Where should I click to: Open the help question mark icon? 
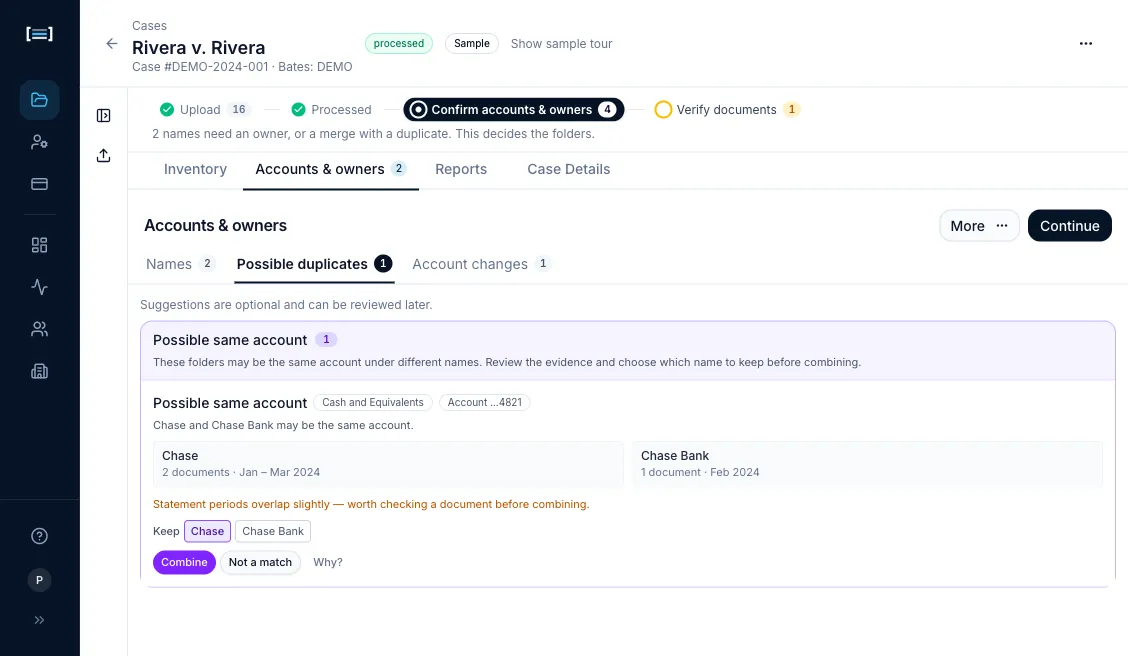tap(40, 536)
